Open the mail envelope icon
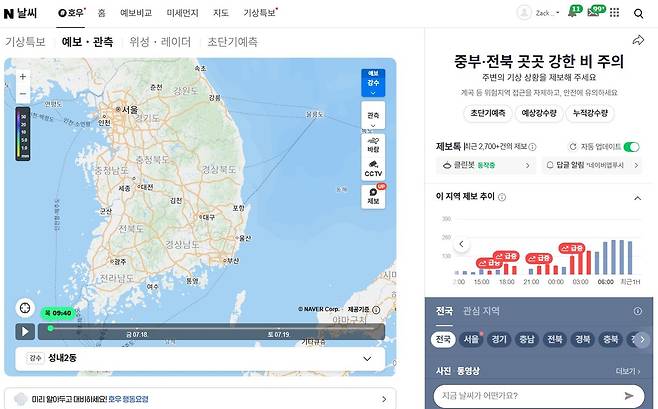 [x=593, y=12]
